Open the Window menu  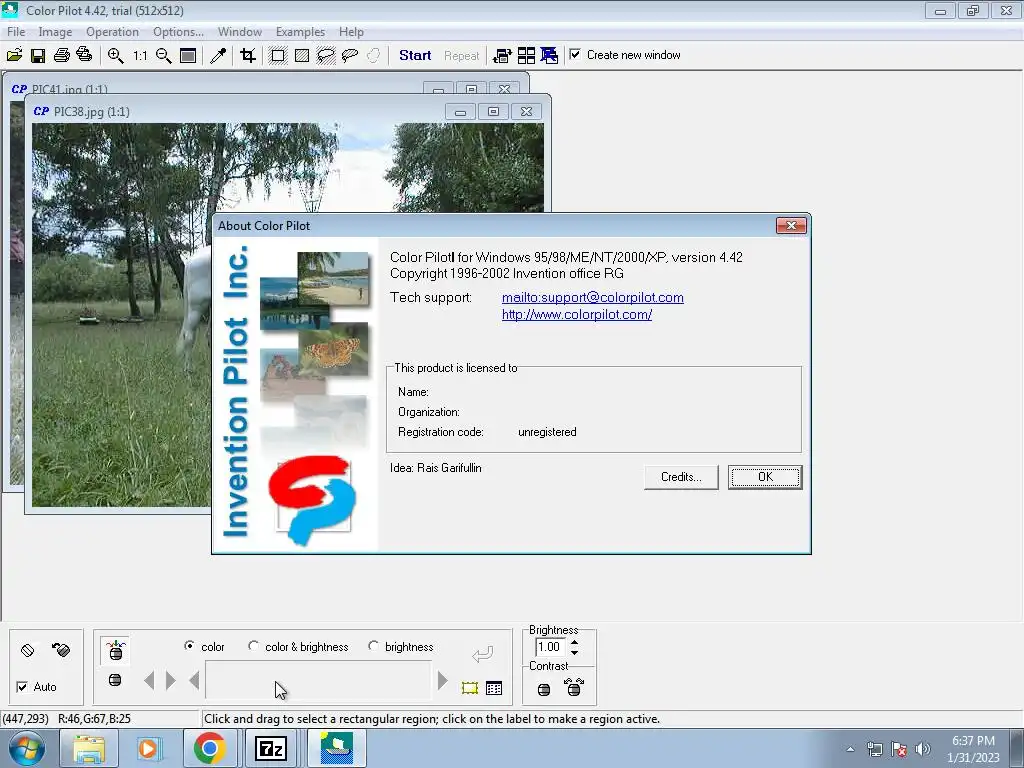point(240,31)
